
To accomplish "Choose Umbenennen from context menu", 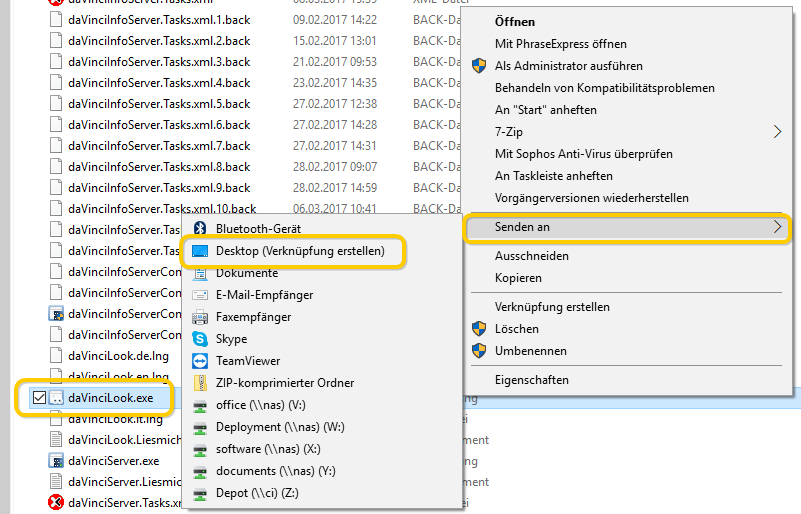I will [x=530, y=351].
